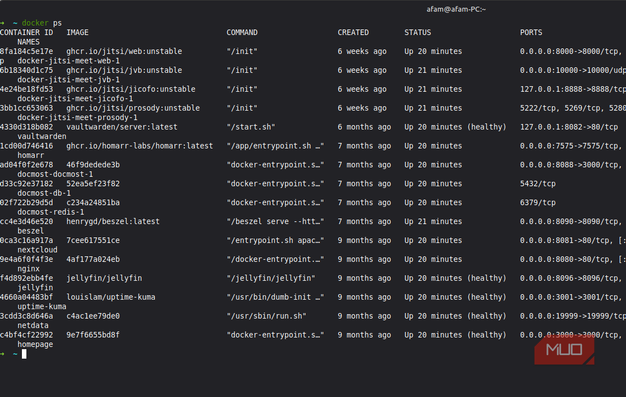Click the "/usr/bin/dumb-init" command entry
Image resolution: width=626 pixels, height=397 pixels.
275,297
